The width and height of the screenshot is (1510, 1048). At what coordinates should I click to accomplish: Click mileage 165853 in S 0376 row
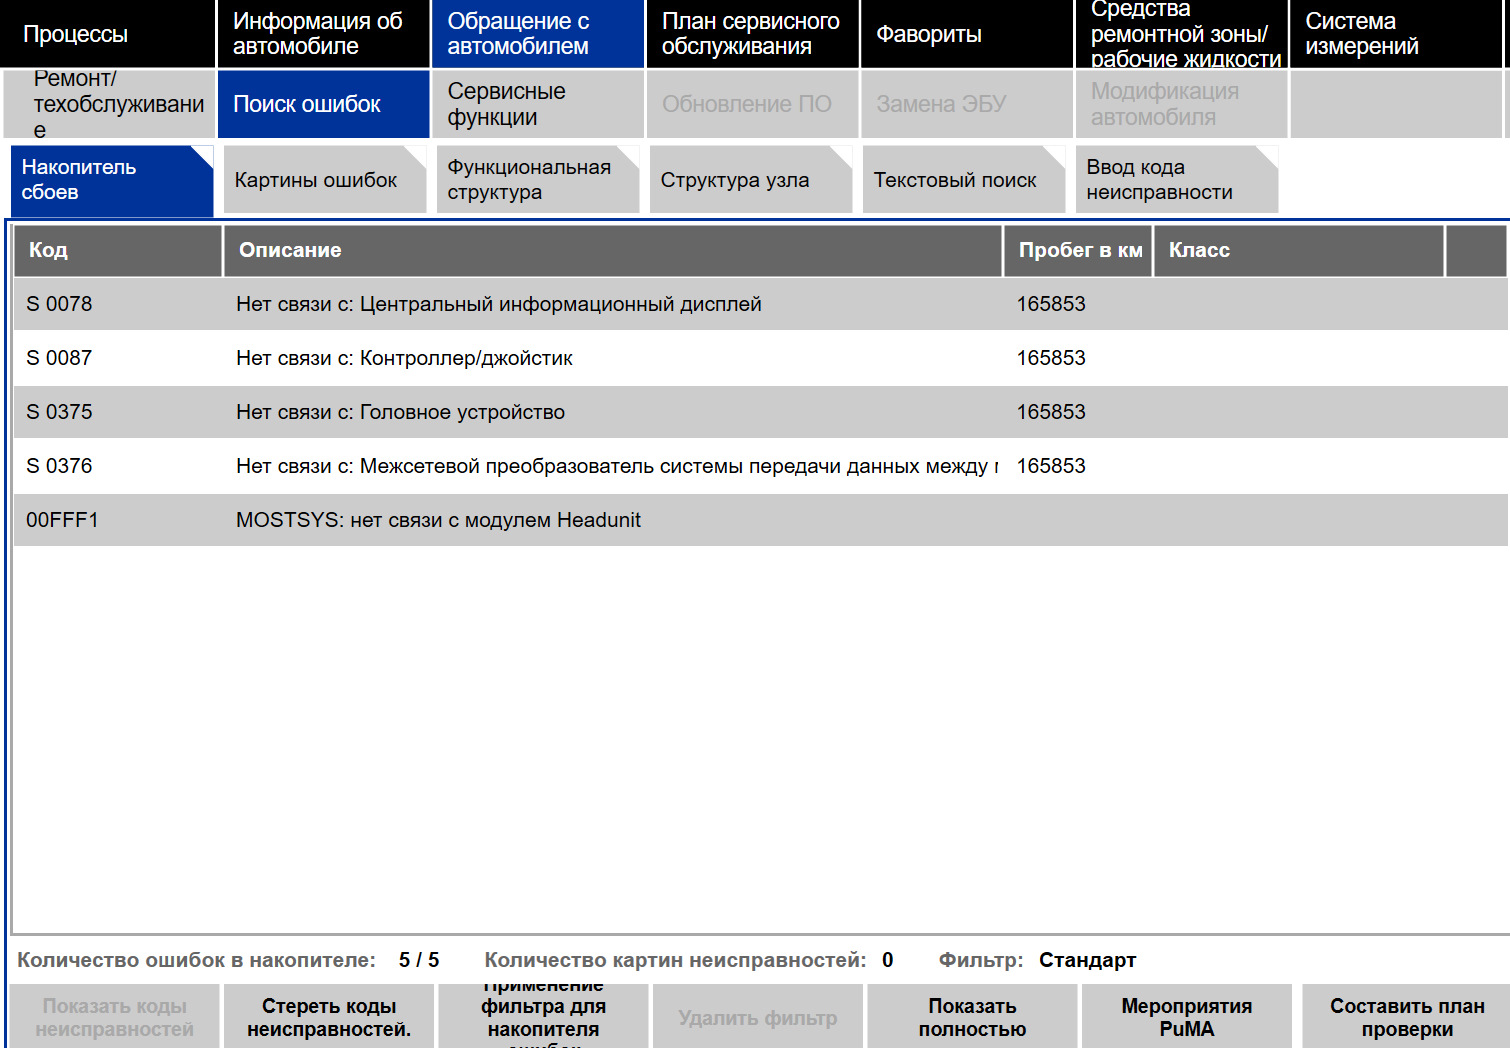1051,466
